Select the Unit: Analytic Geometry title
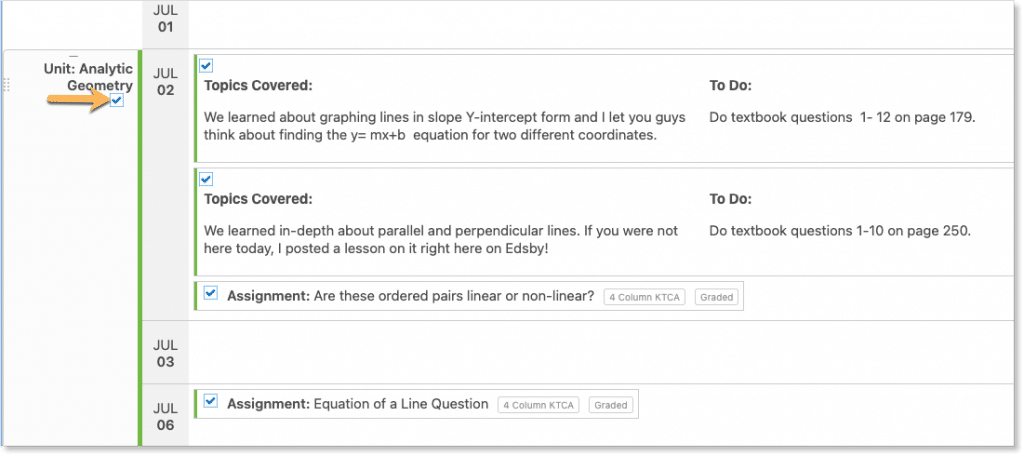The image size is (1024, 456). pyautogui.click(x=88, y=77)
